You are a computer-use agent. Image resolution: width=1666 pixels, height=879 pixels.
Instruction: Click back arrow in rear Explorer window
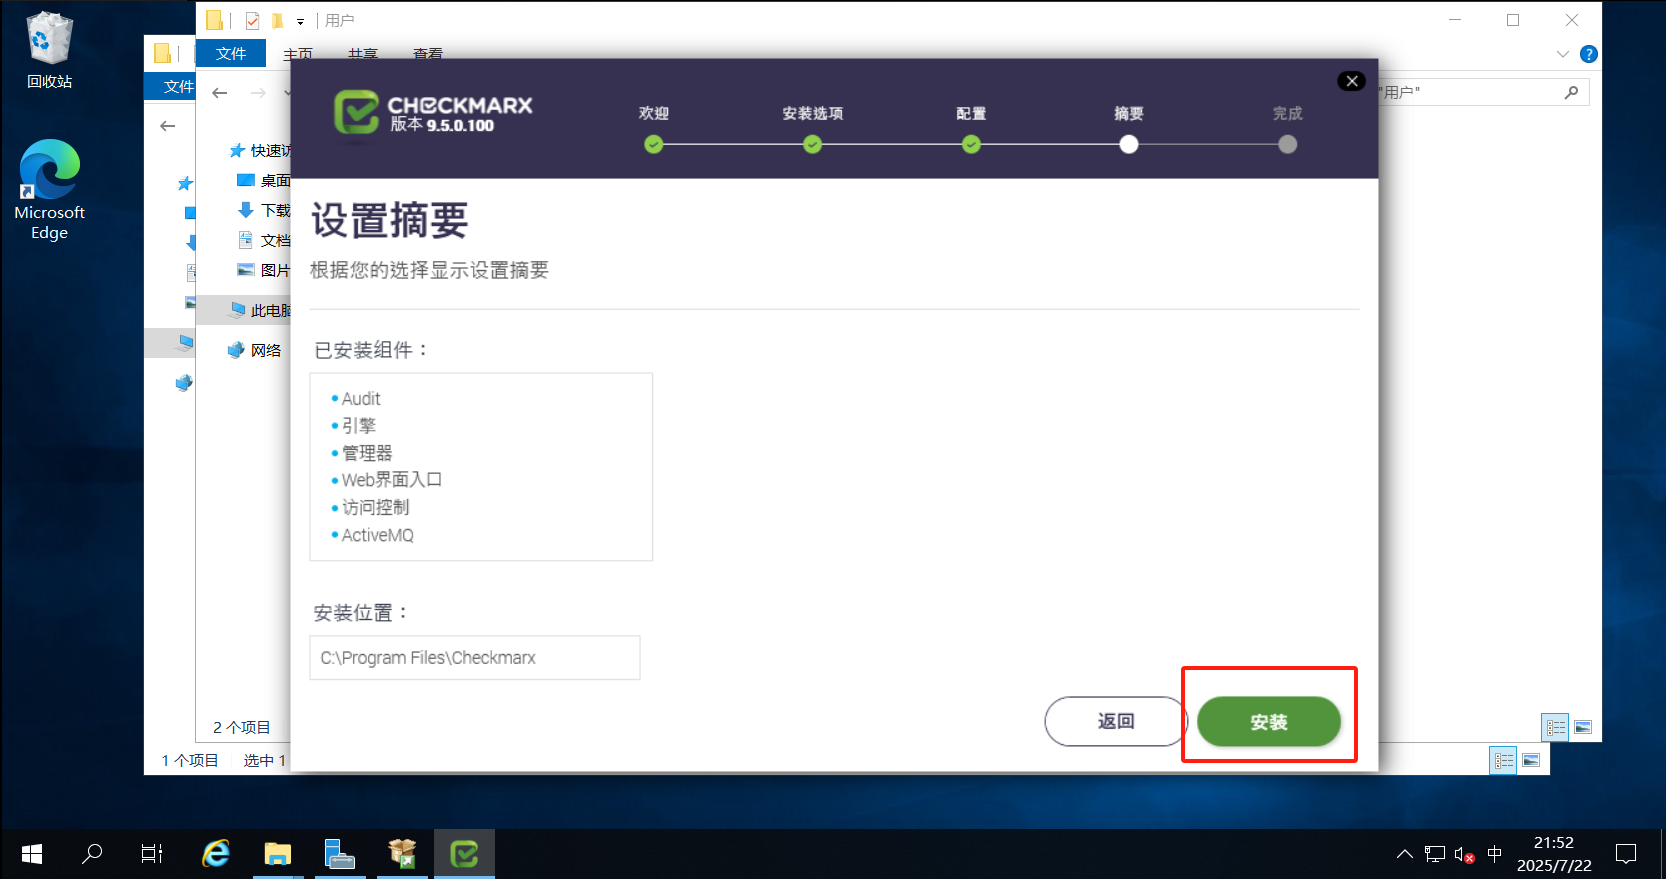[168, 126]
